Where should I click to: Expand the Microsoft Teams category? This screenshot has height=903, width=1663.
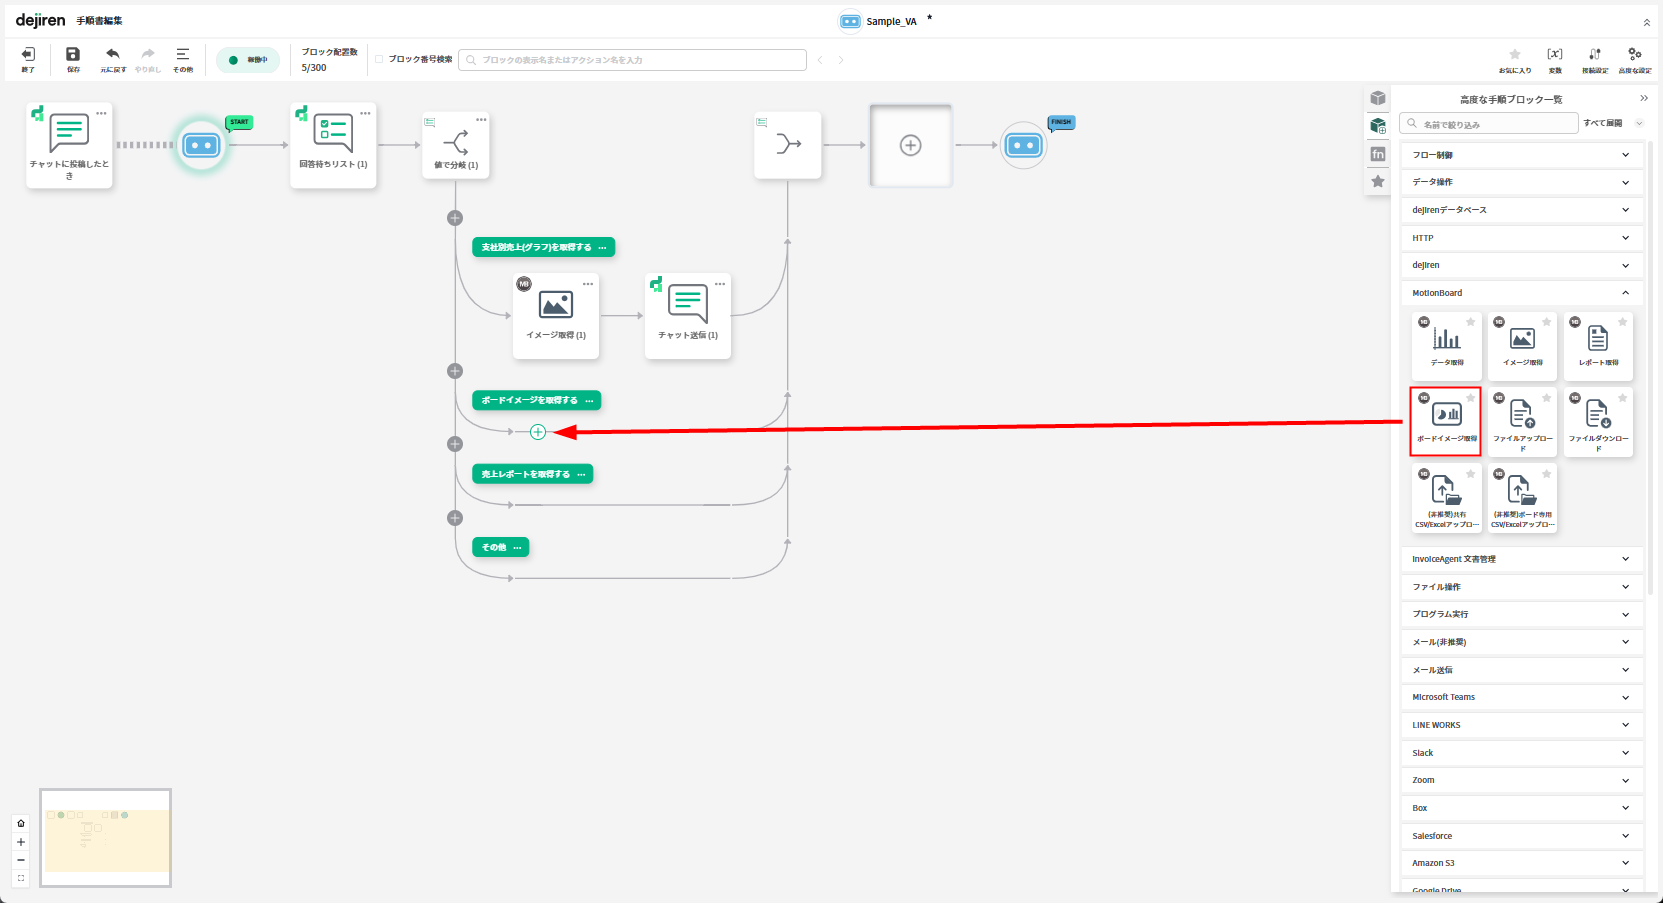click(x=1518, y=697)
